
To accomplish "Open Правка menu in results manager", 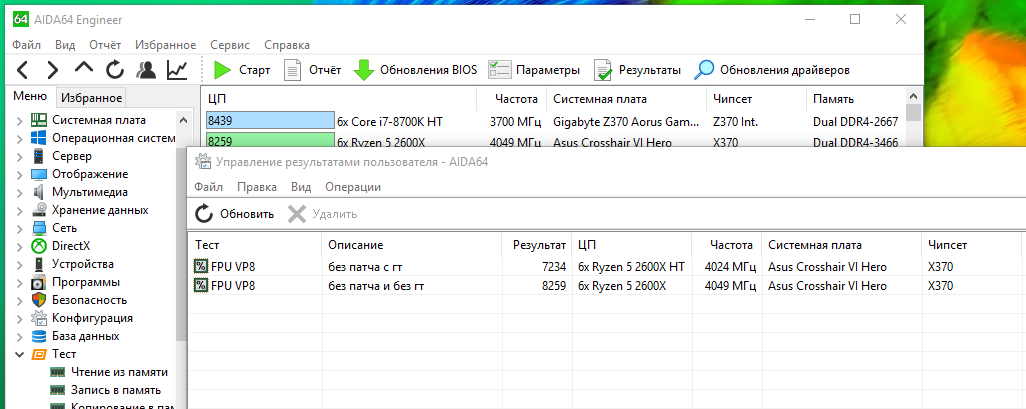I will pyautogui.click(x=256, y=187).
